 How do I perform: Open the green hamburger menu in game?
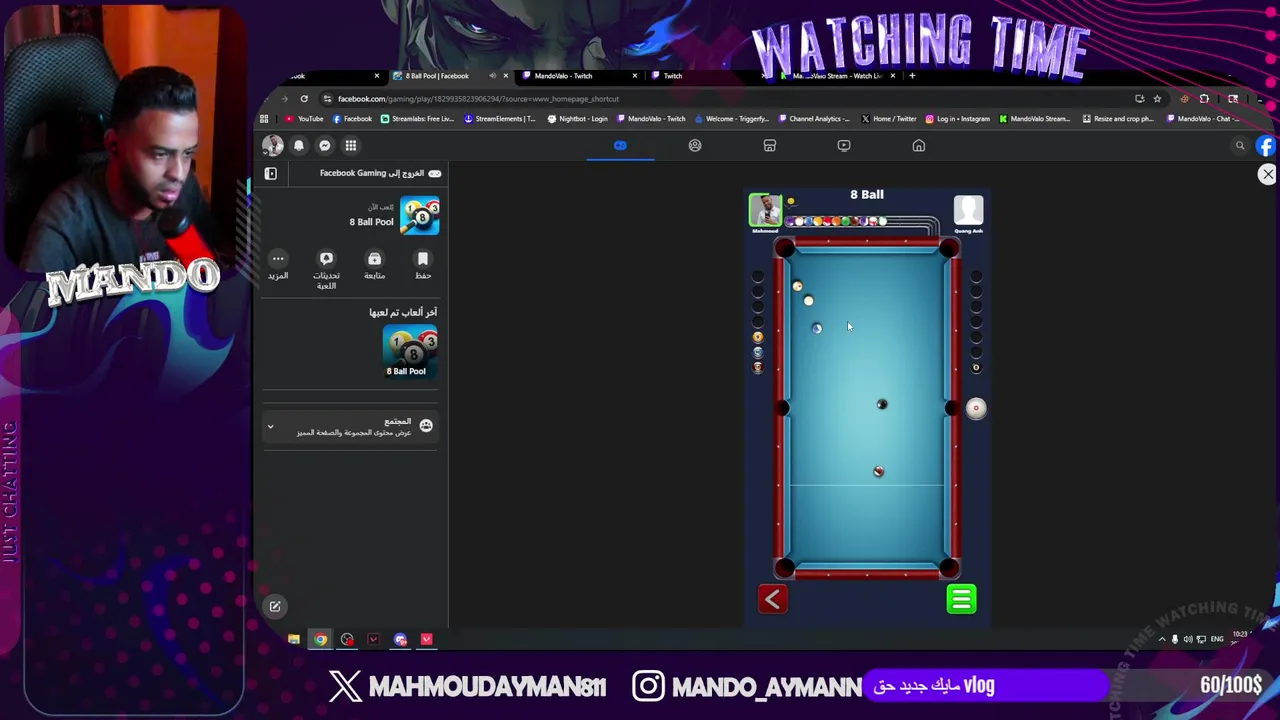click(x=961, y=599)
